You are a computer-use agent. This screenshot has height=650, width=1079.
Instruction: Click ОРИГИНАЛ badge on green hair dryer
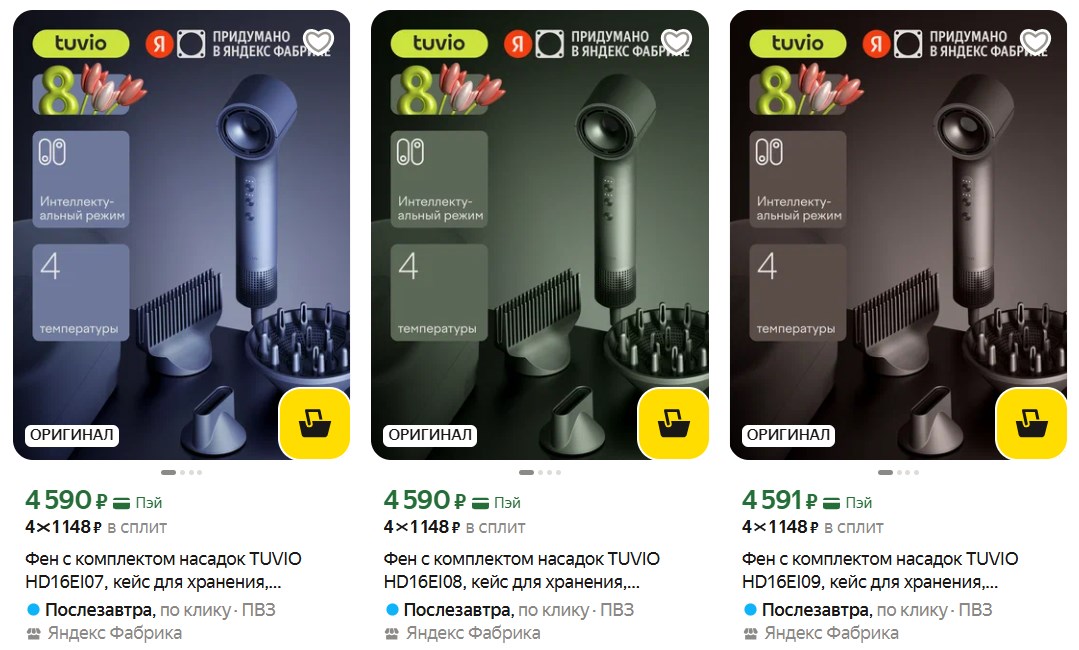429,435
